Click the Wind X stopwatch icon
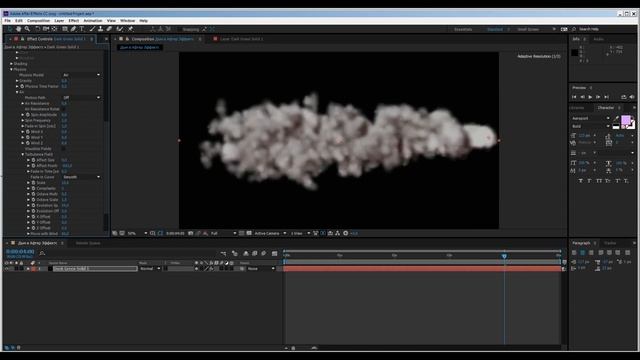The height and width of the screenshot is (360, 640). pyautogui.click(x=28, y=132)
